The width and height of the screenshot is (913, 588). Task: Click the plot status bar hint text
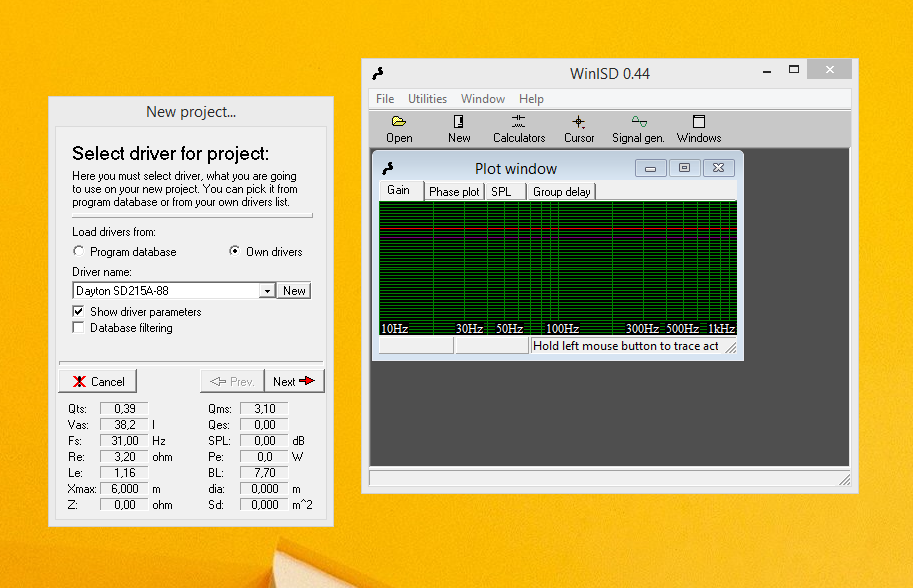tap(625, 346)
